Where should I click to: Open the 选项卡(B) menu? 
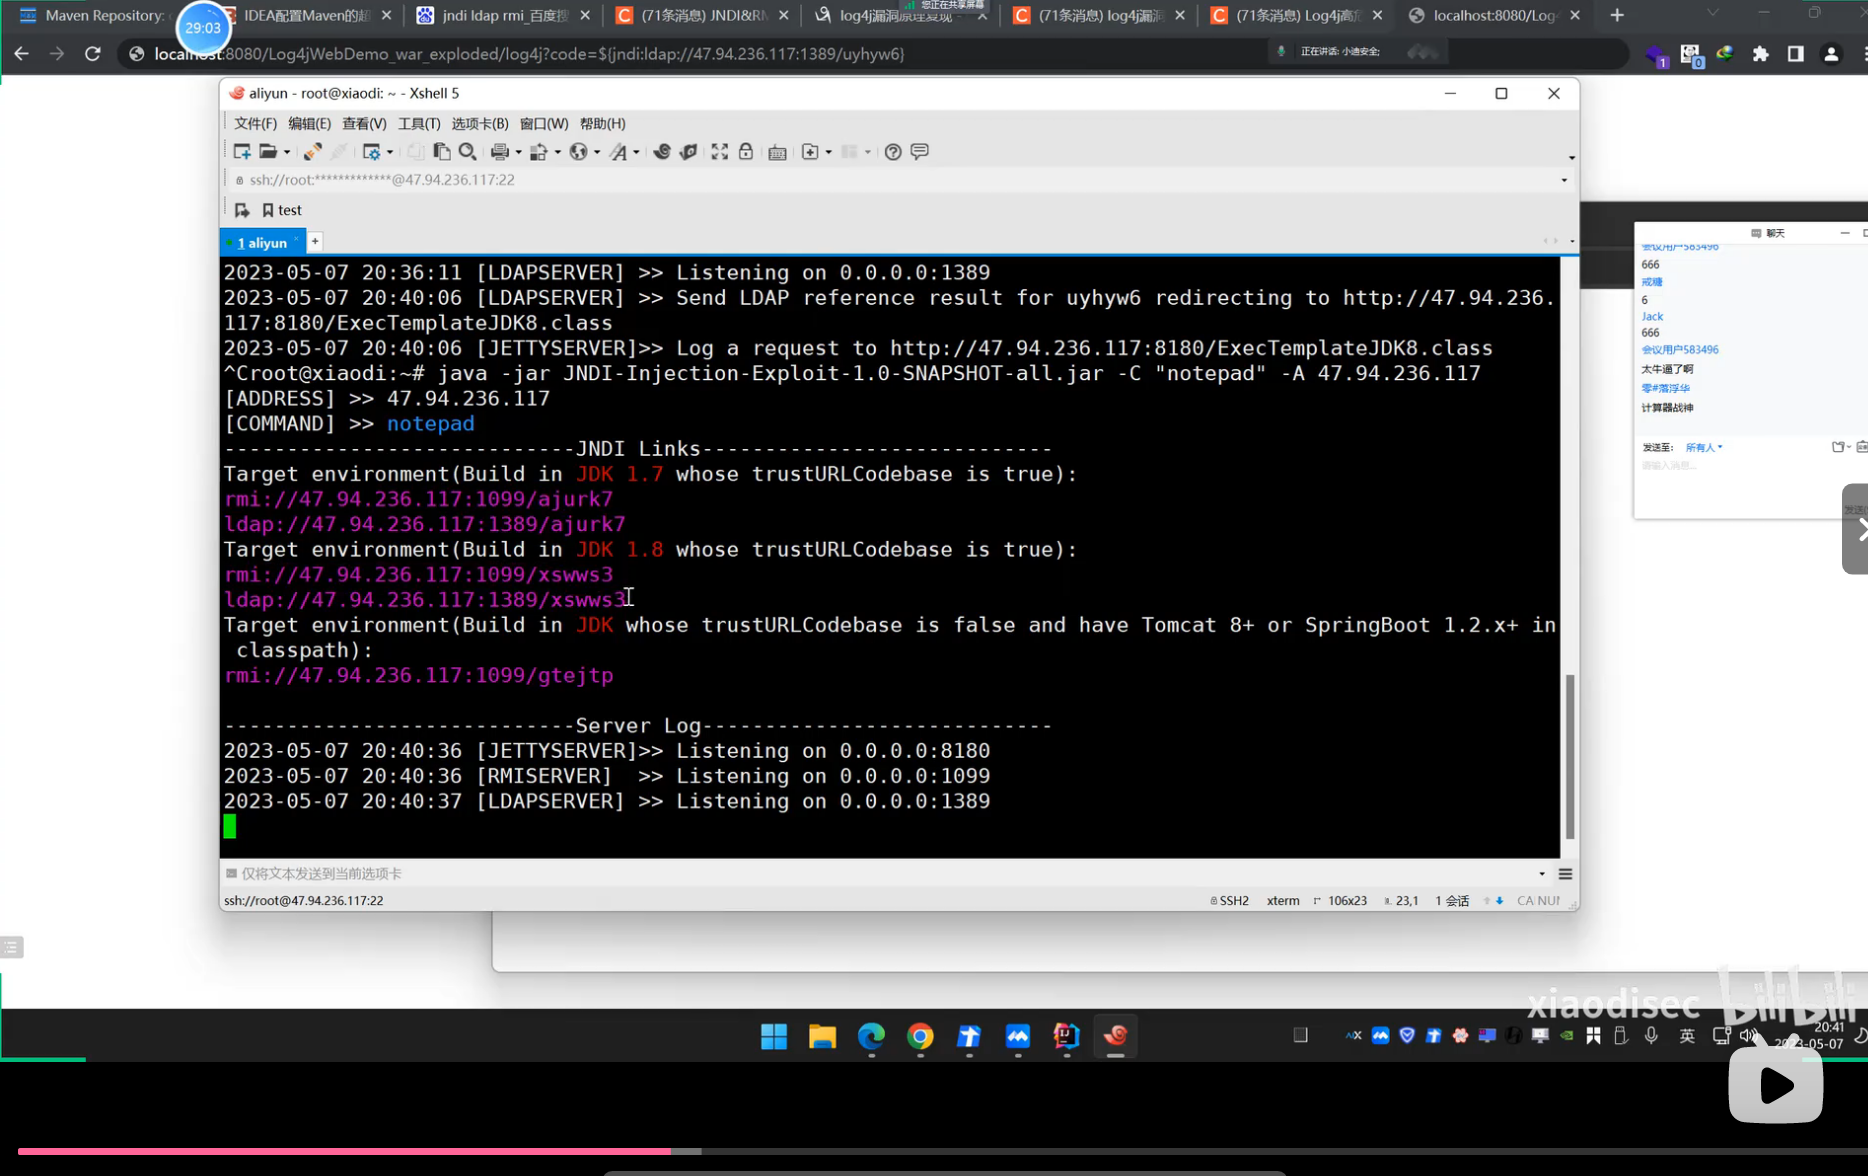480,123
